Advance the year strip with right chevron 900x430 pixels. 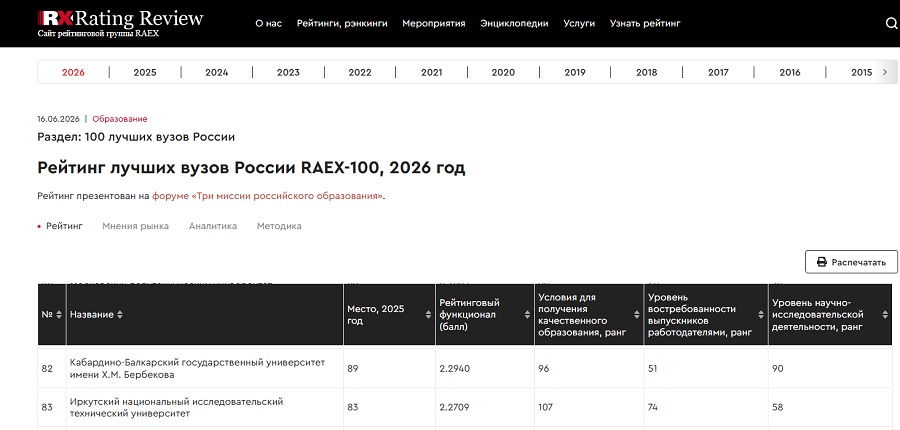885,72
